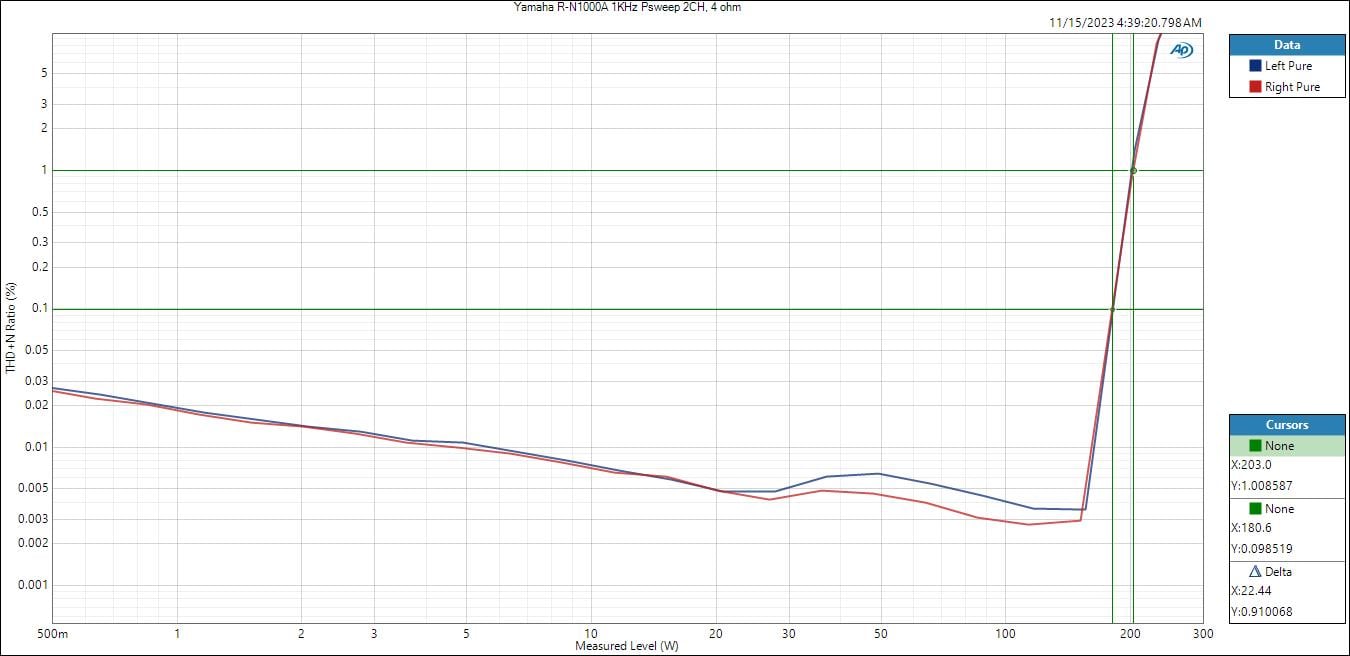Click the Delta triangle icon
Screen dimensions: 1350x656
coord(1255,572)
